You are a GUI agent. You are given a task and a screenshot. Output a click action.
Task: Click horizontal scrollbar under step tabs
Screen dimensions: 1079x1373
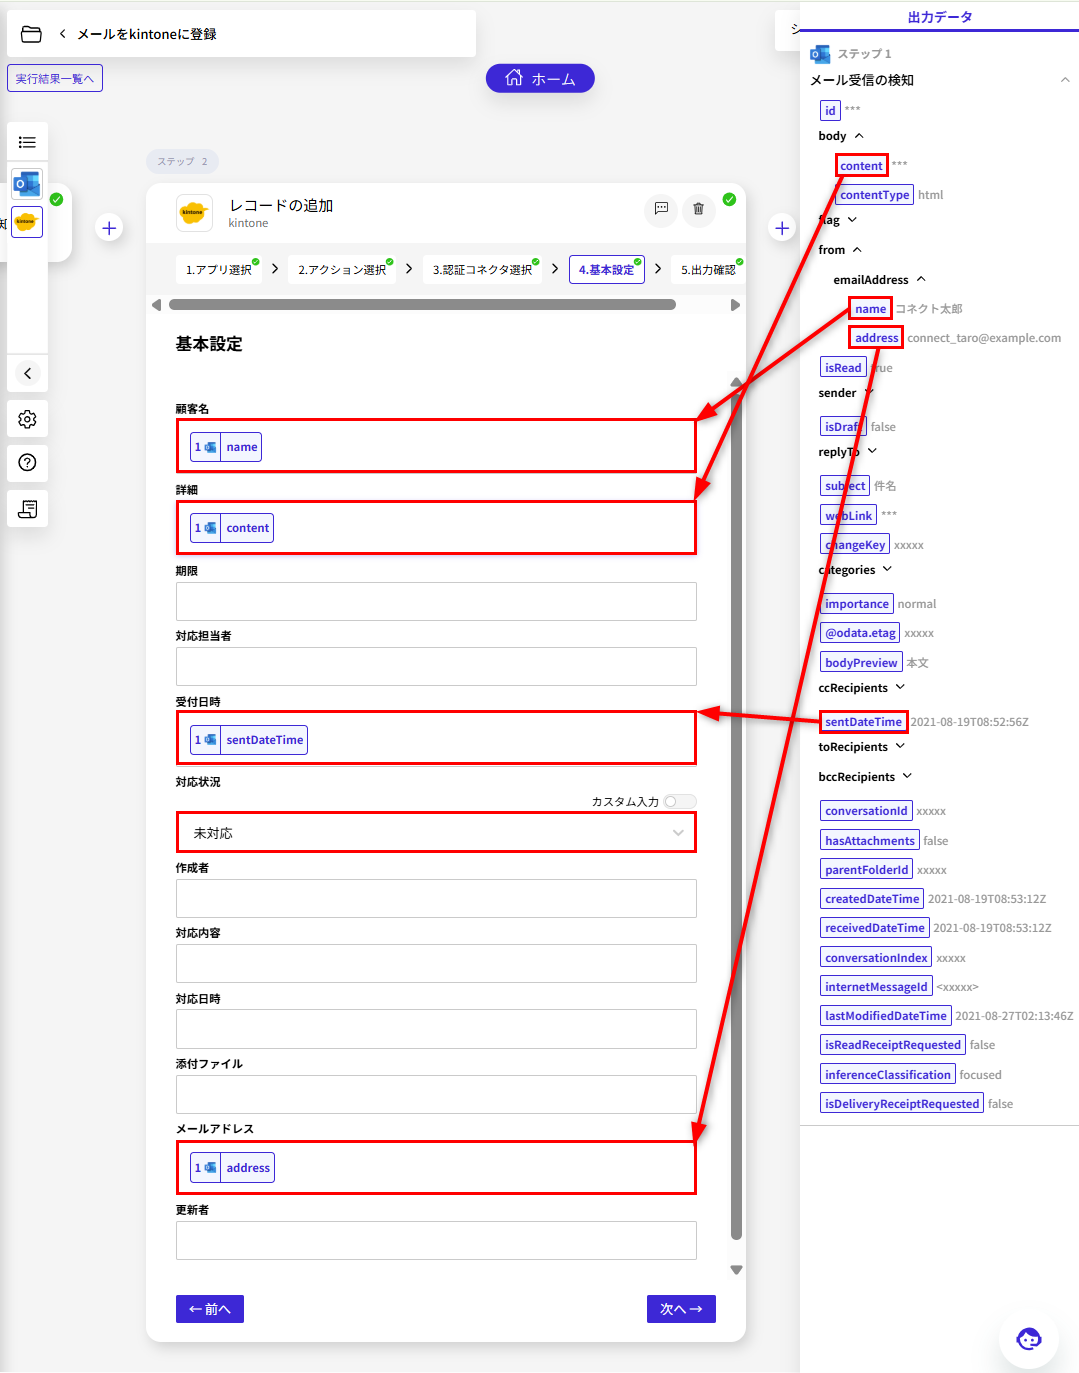point(422,305)
